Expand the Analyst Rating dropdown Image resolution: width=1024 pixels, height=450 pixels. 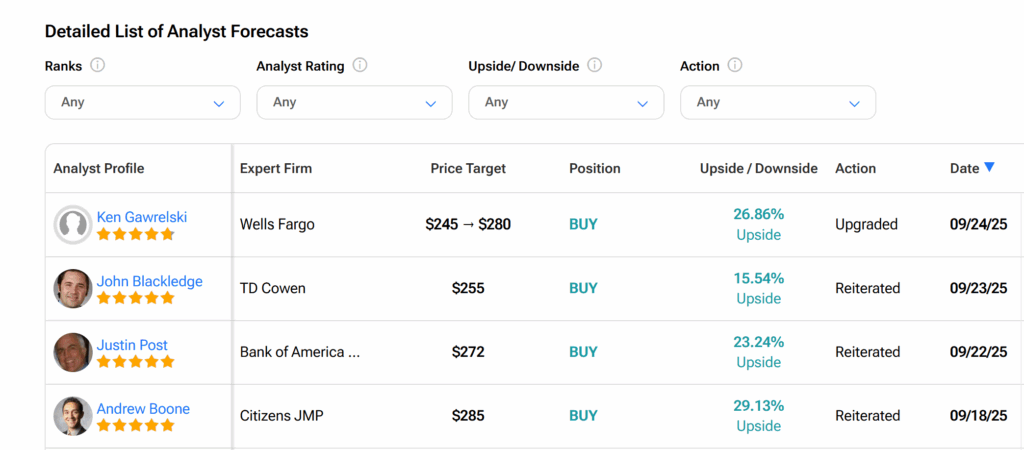click(x=354, y=102)
